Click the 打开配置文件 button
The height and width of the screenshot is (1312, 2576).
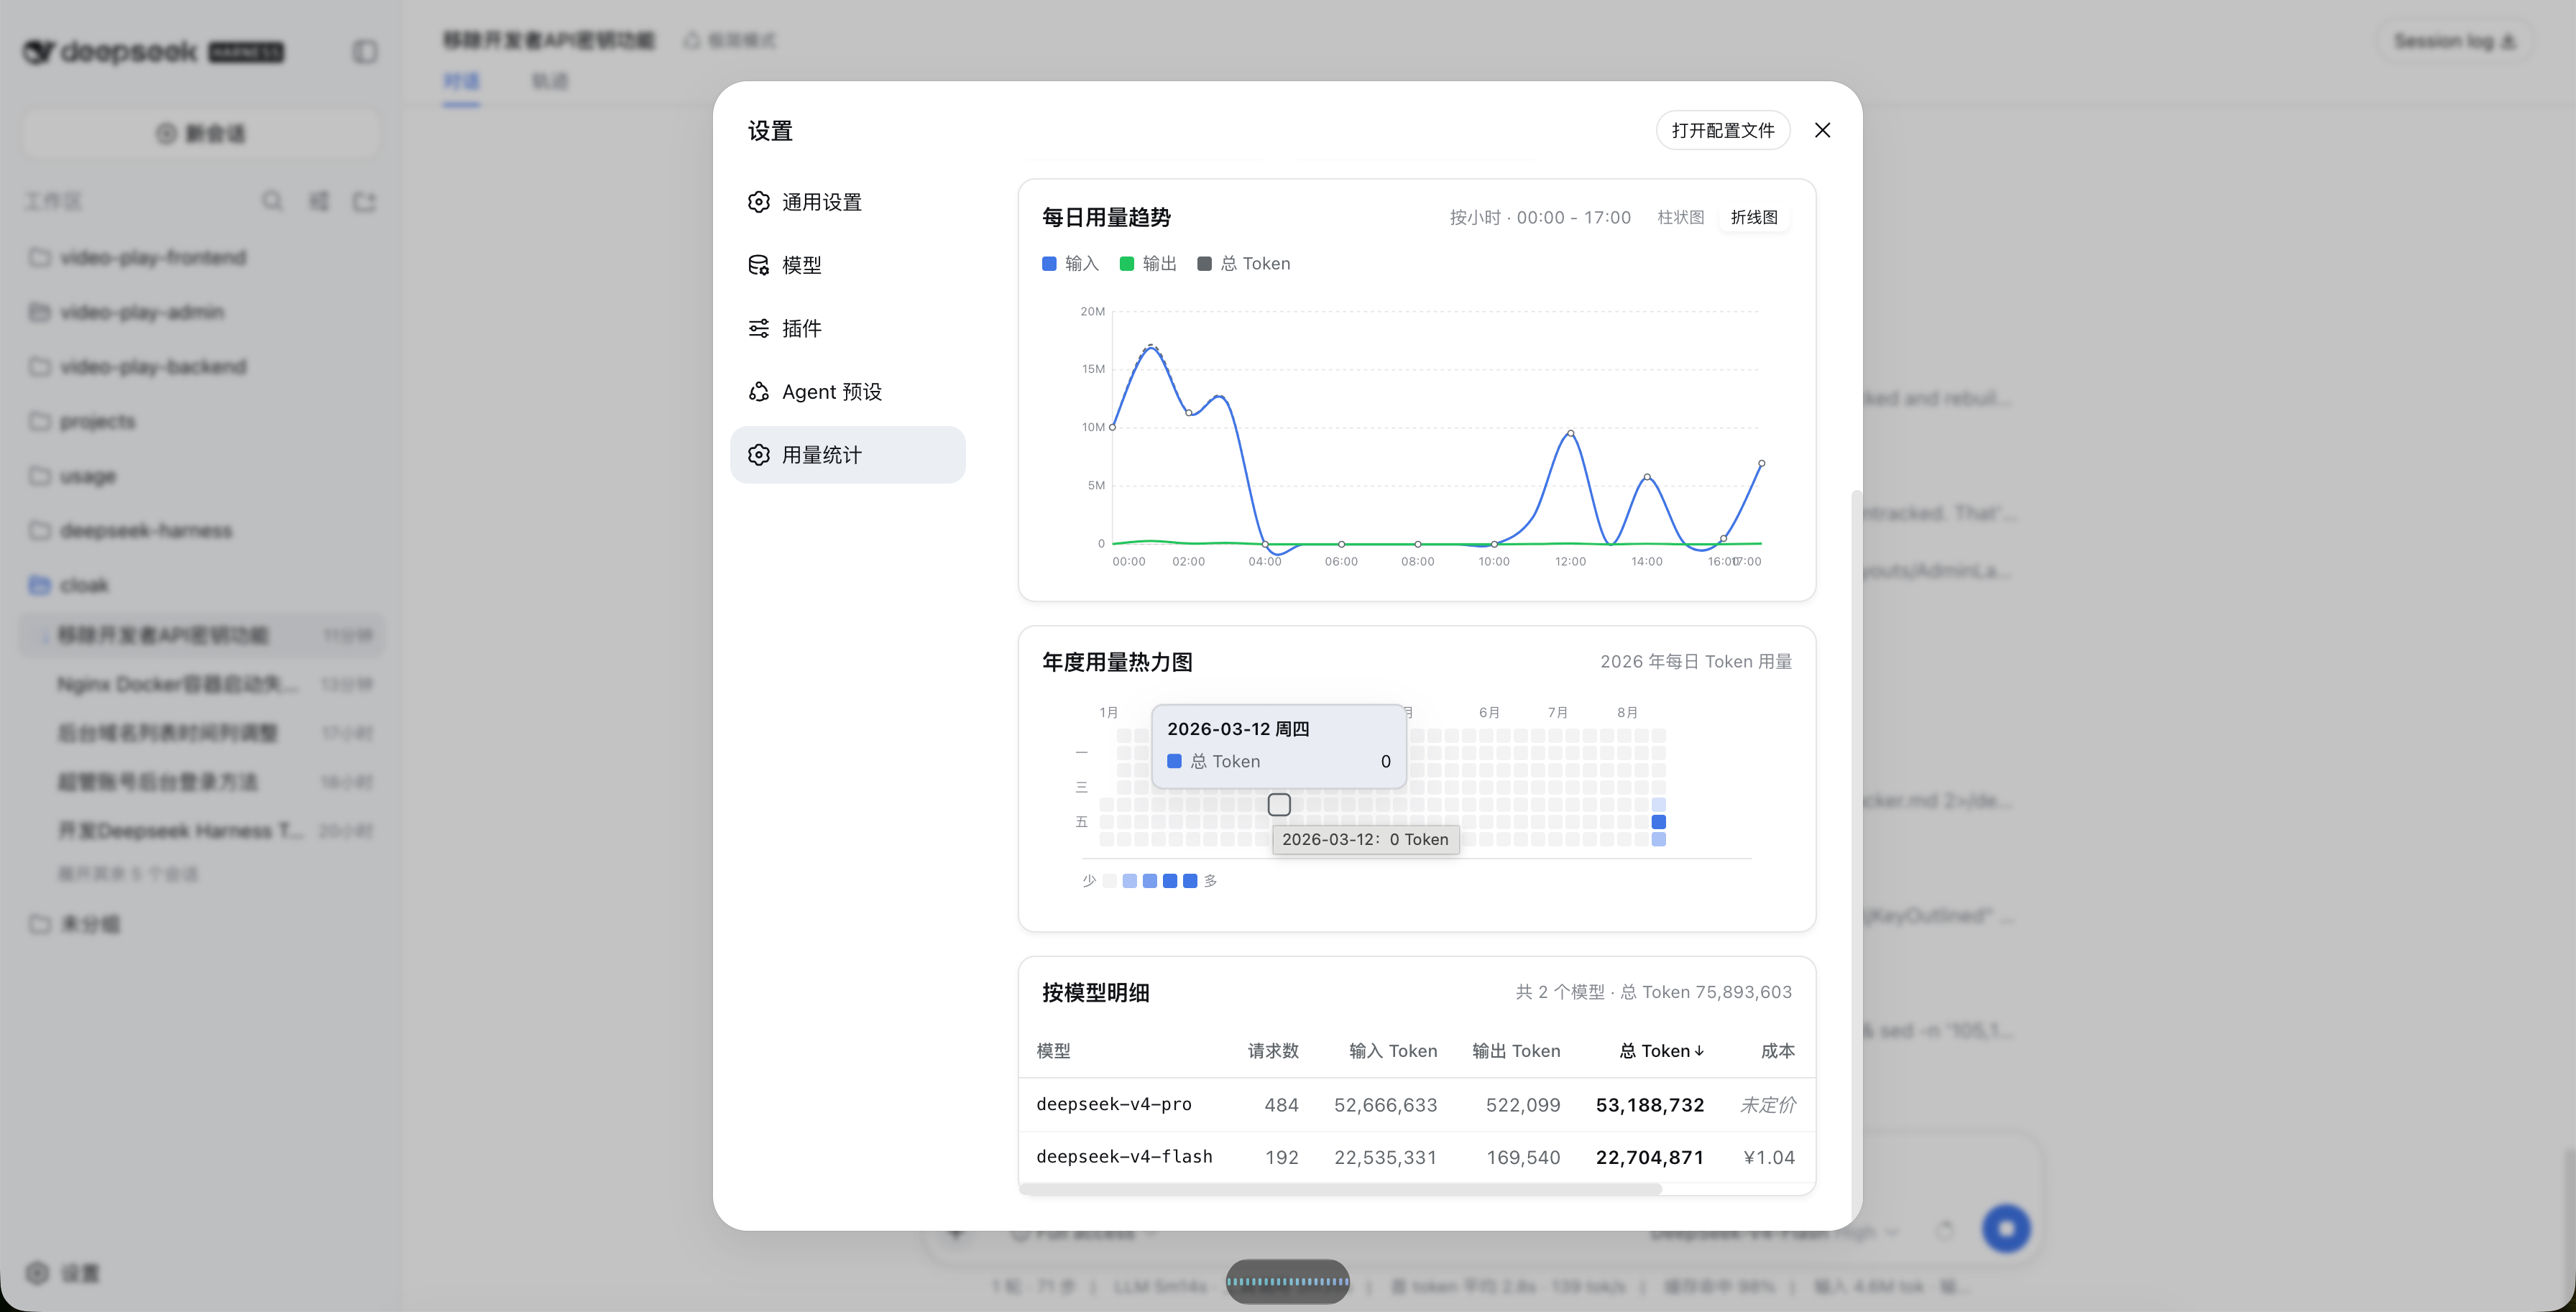click(x=1722, y=130)
